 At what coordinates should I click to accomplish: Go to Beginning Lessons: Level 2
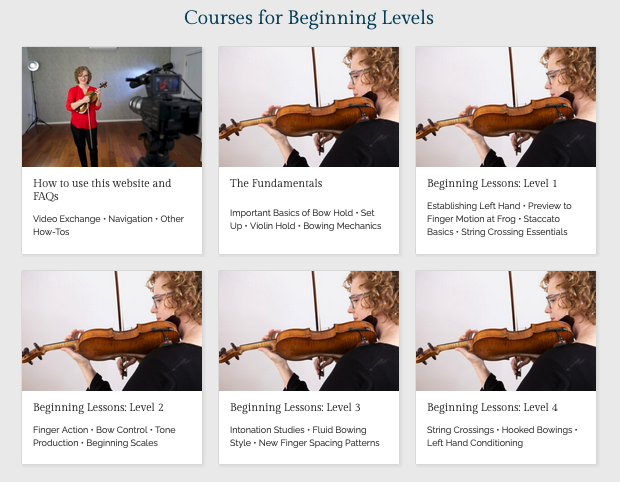(98, 407)
